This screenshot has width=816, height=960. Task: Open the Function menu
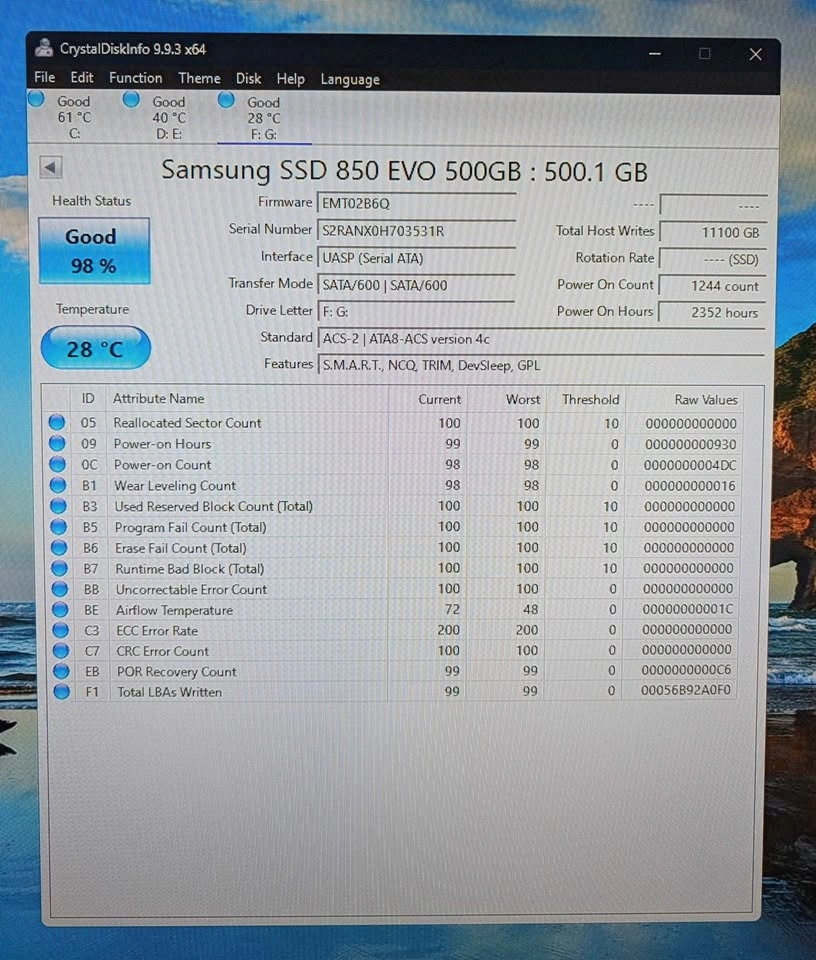pyautogui.click(x=135, y=78)
